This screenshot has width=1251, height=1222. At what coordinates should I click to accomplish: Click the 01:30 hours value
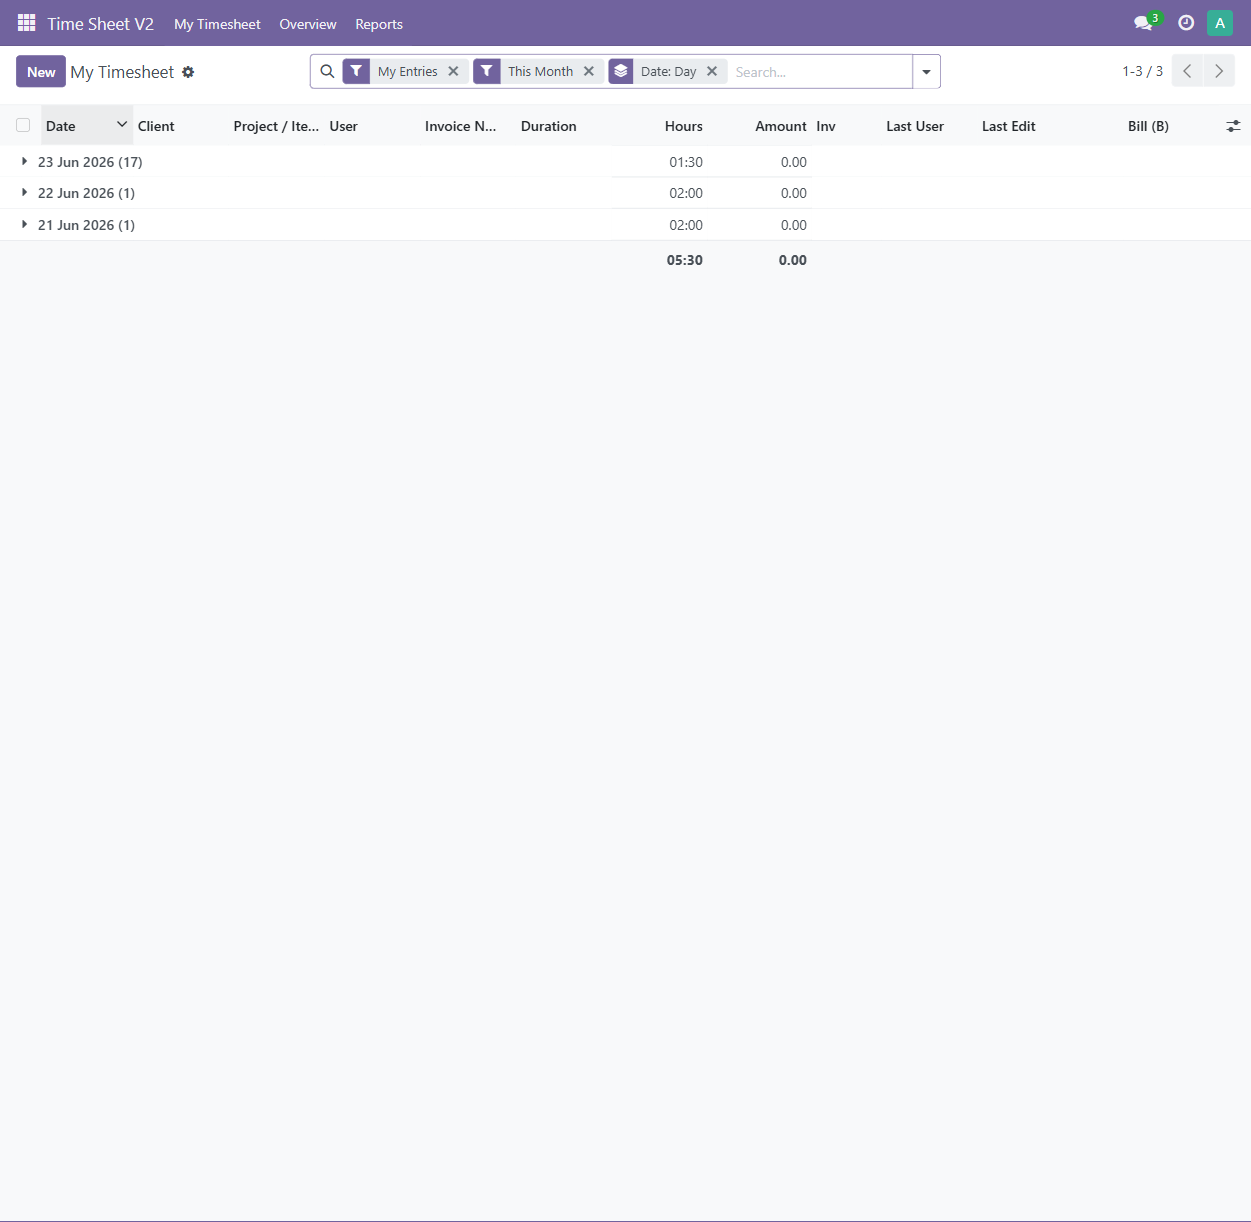tap(686, 162)
